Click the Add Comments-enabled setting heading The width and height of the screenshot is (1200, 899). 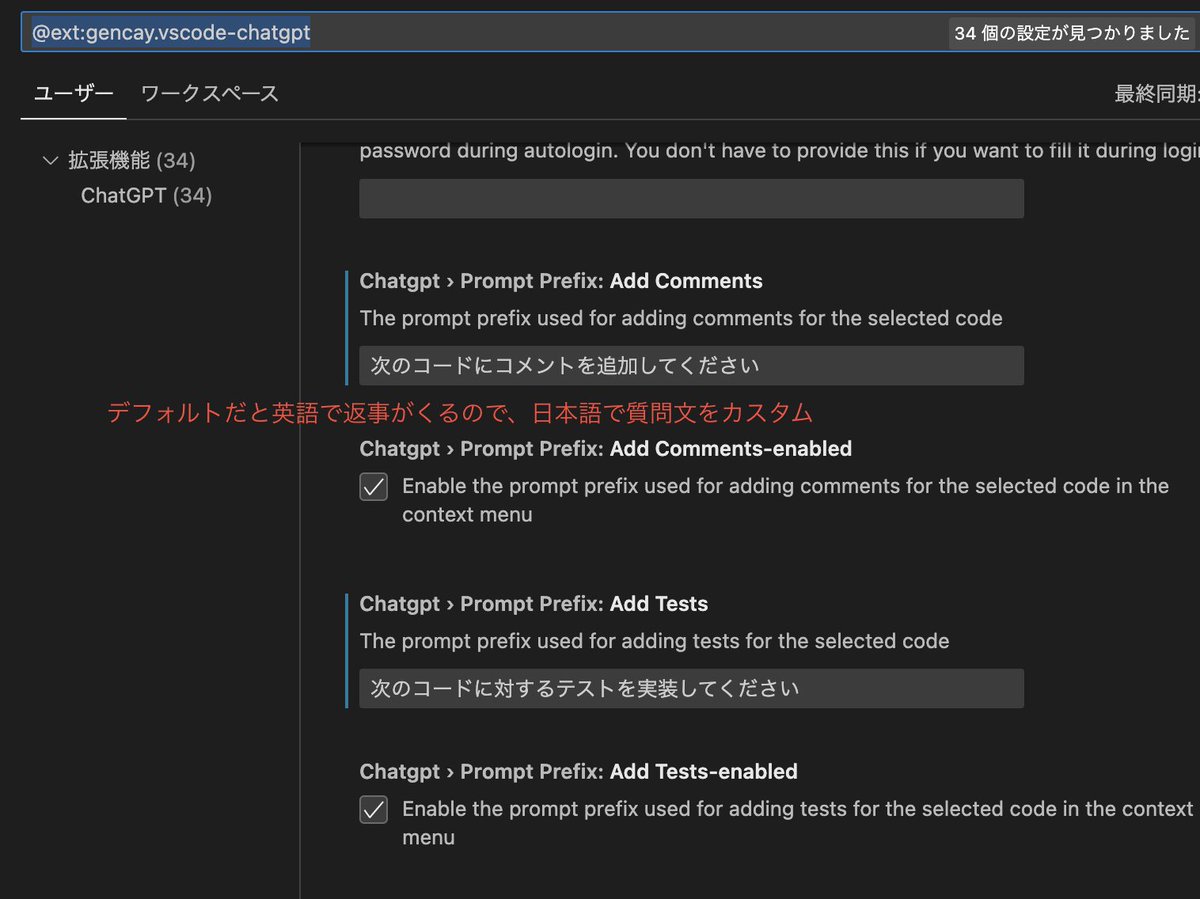606,450
